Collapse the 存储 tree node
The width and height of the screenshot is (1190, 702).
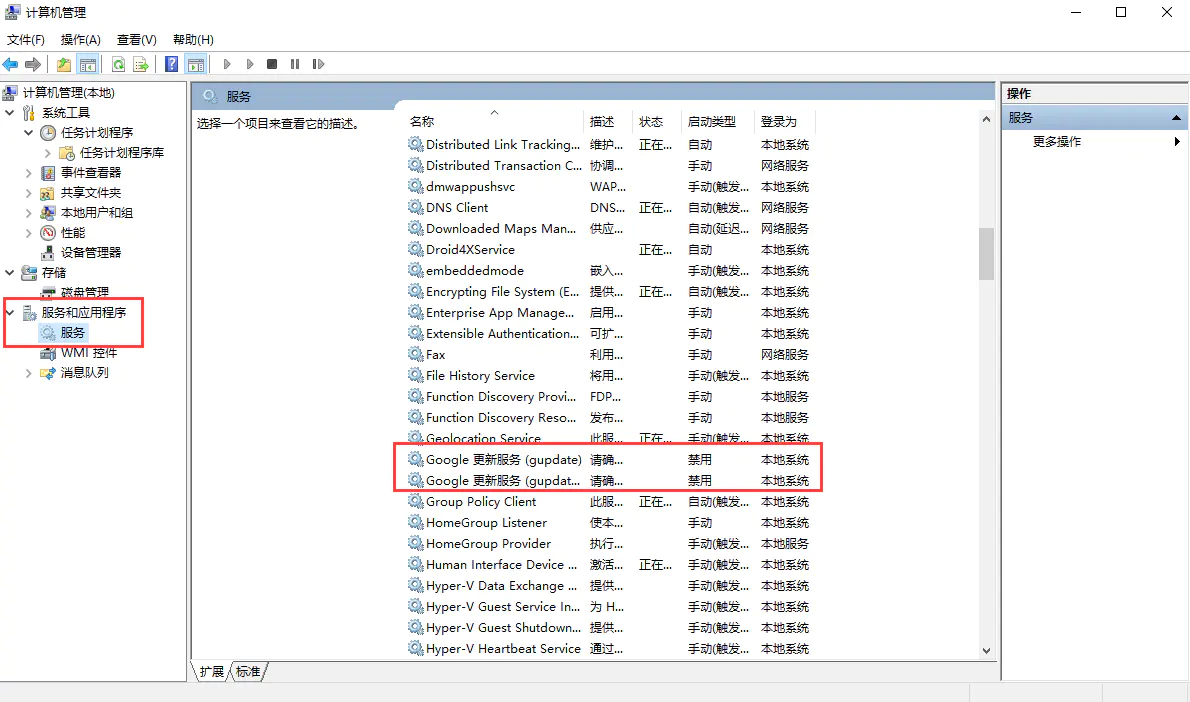(10, 272)
